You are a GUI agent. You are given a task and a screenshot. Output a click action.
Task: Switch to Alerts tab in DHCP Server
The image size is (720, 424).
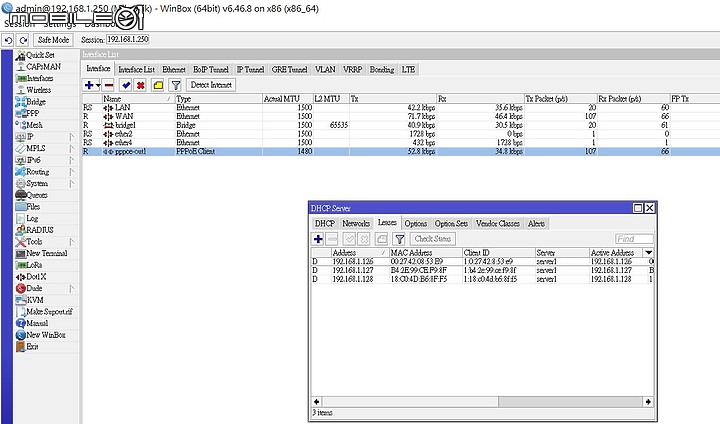pyautogui.click(x=536, y=223)
